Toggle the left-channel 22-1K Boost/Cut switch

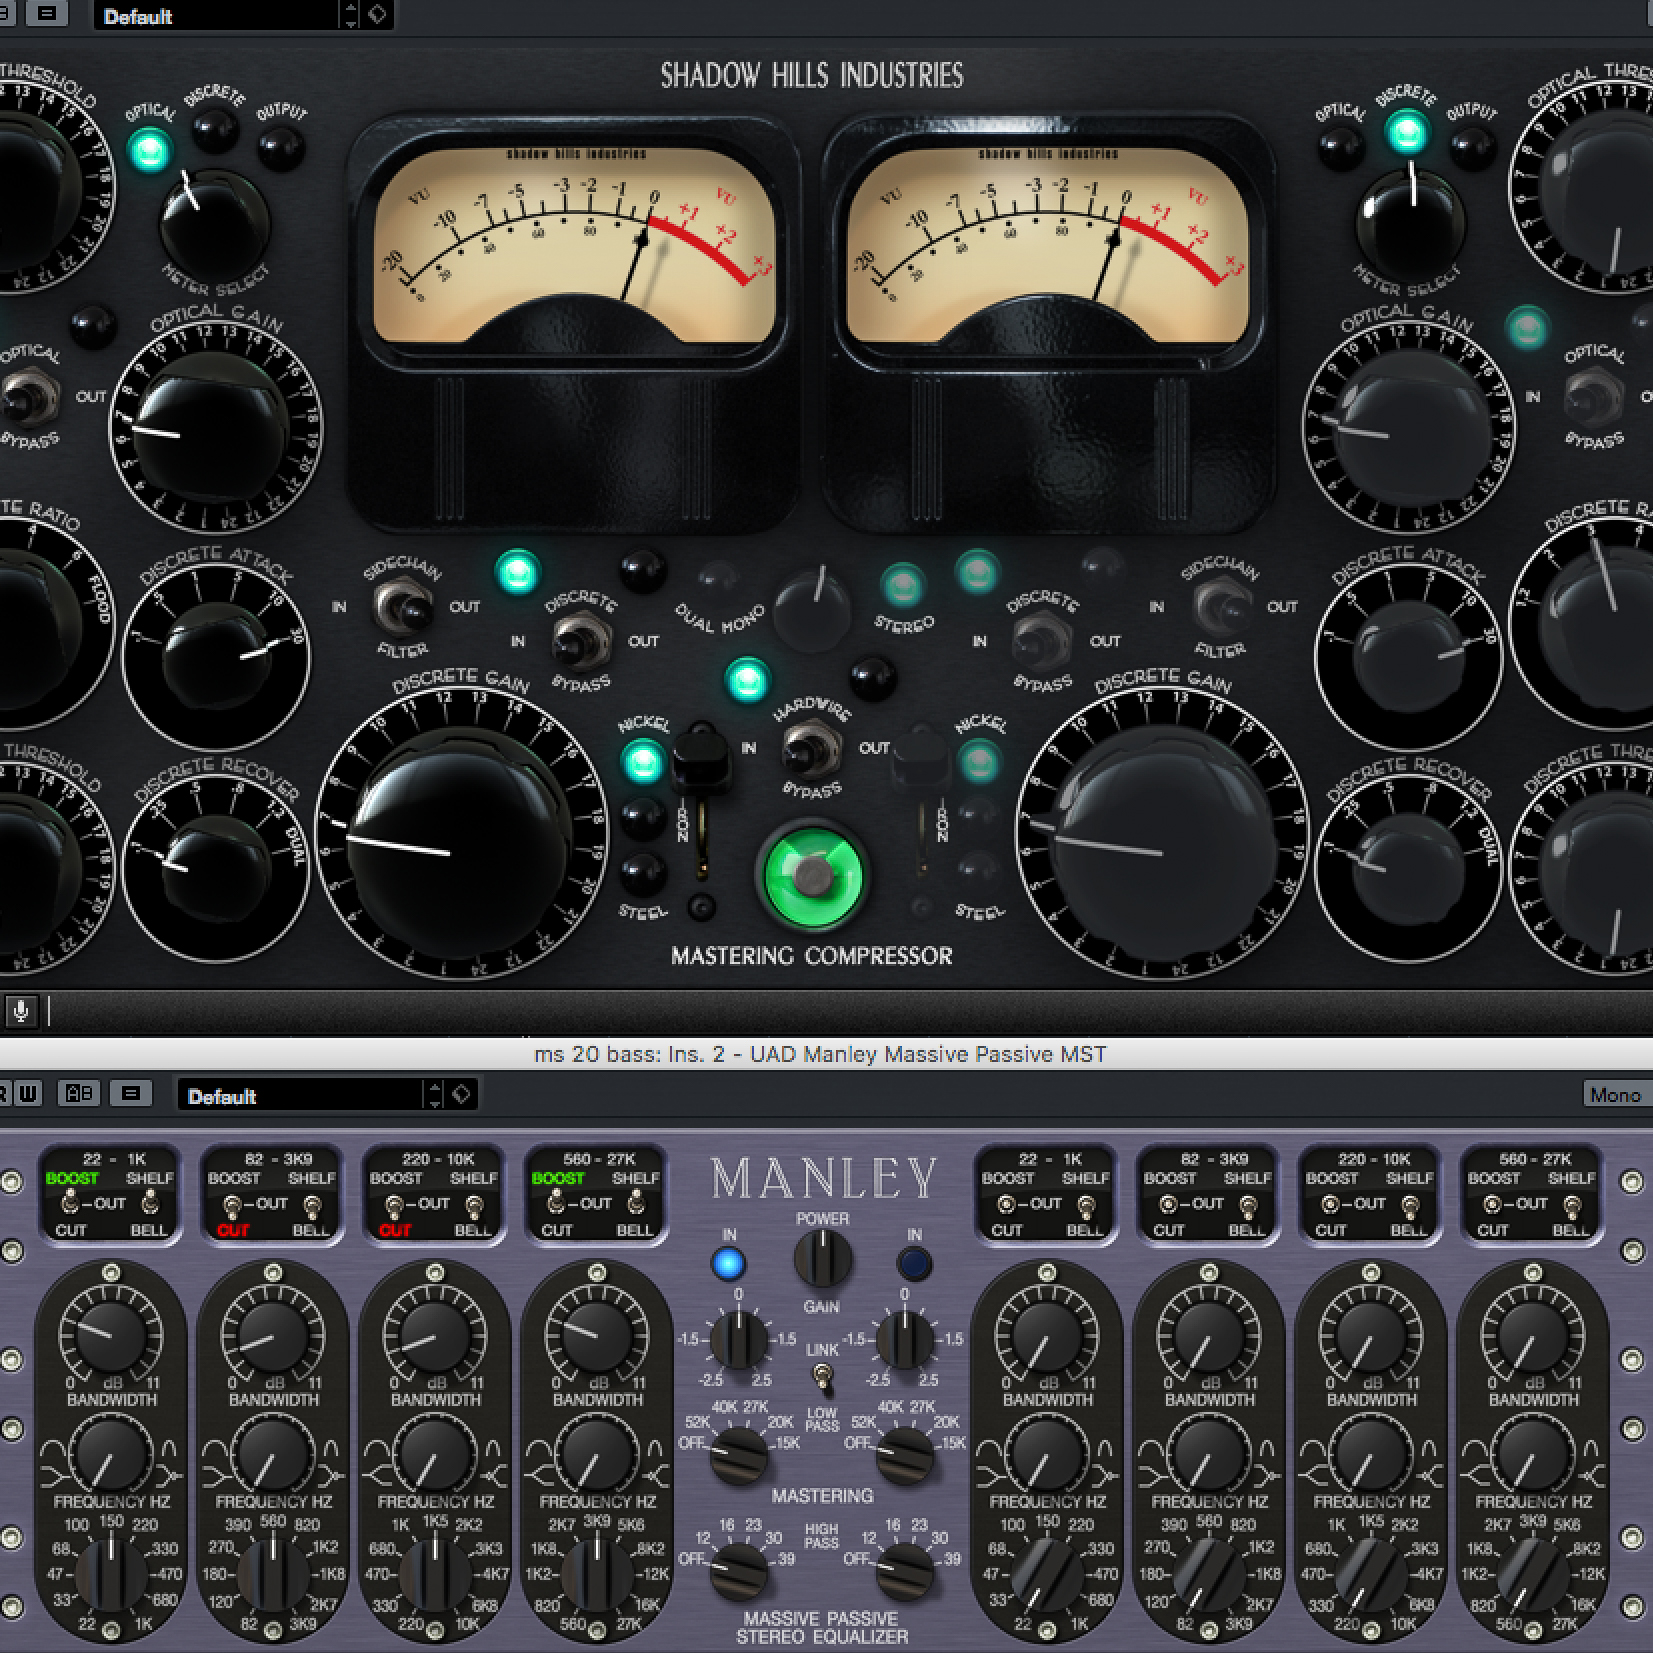70,1204
